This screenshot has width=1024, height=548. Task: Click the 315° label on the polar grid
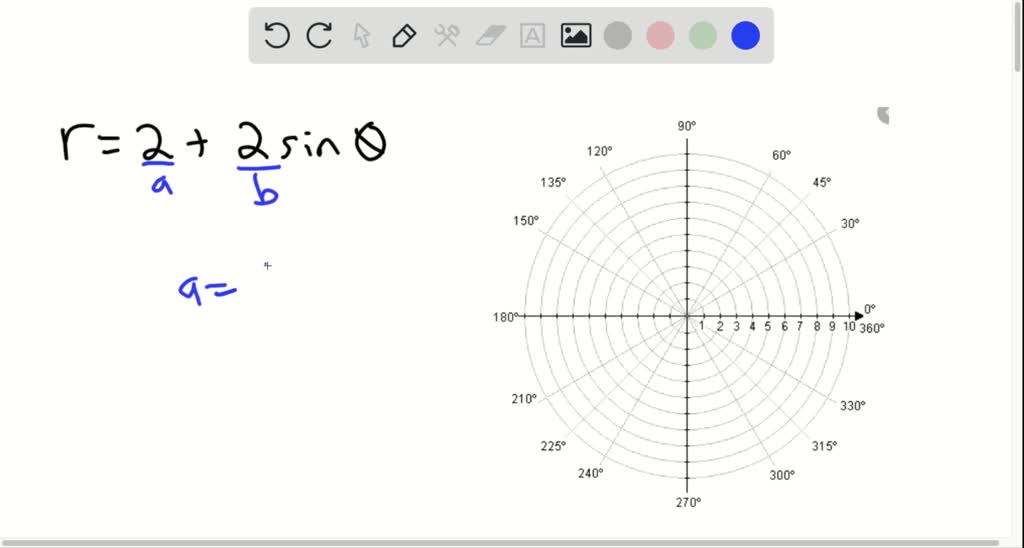click(824, 446)
